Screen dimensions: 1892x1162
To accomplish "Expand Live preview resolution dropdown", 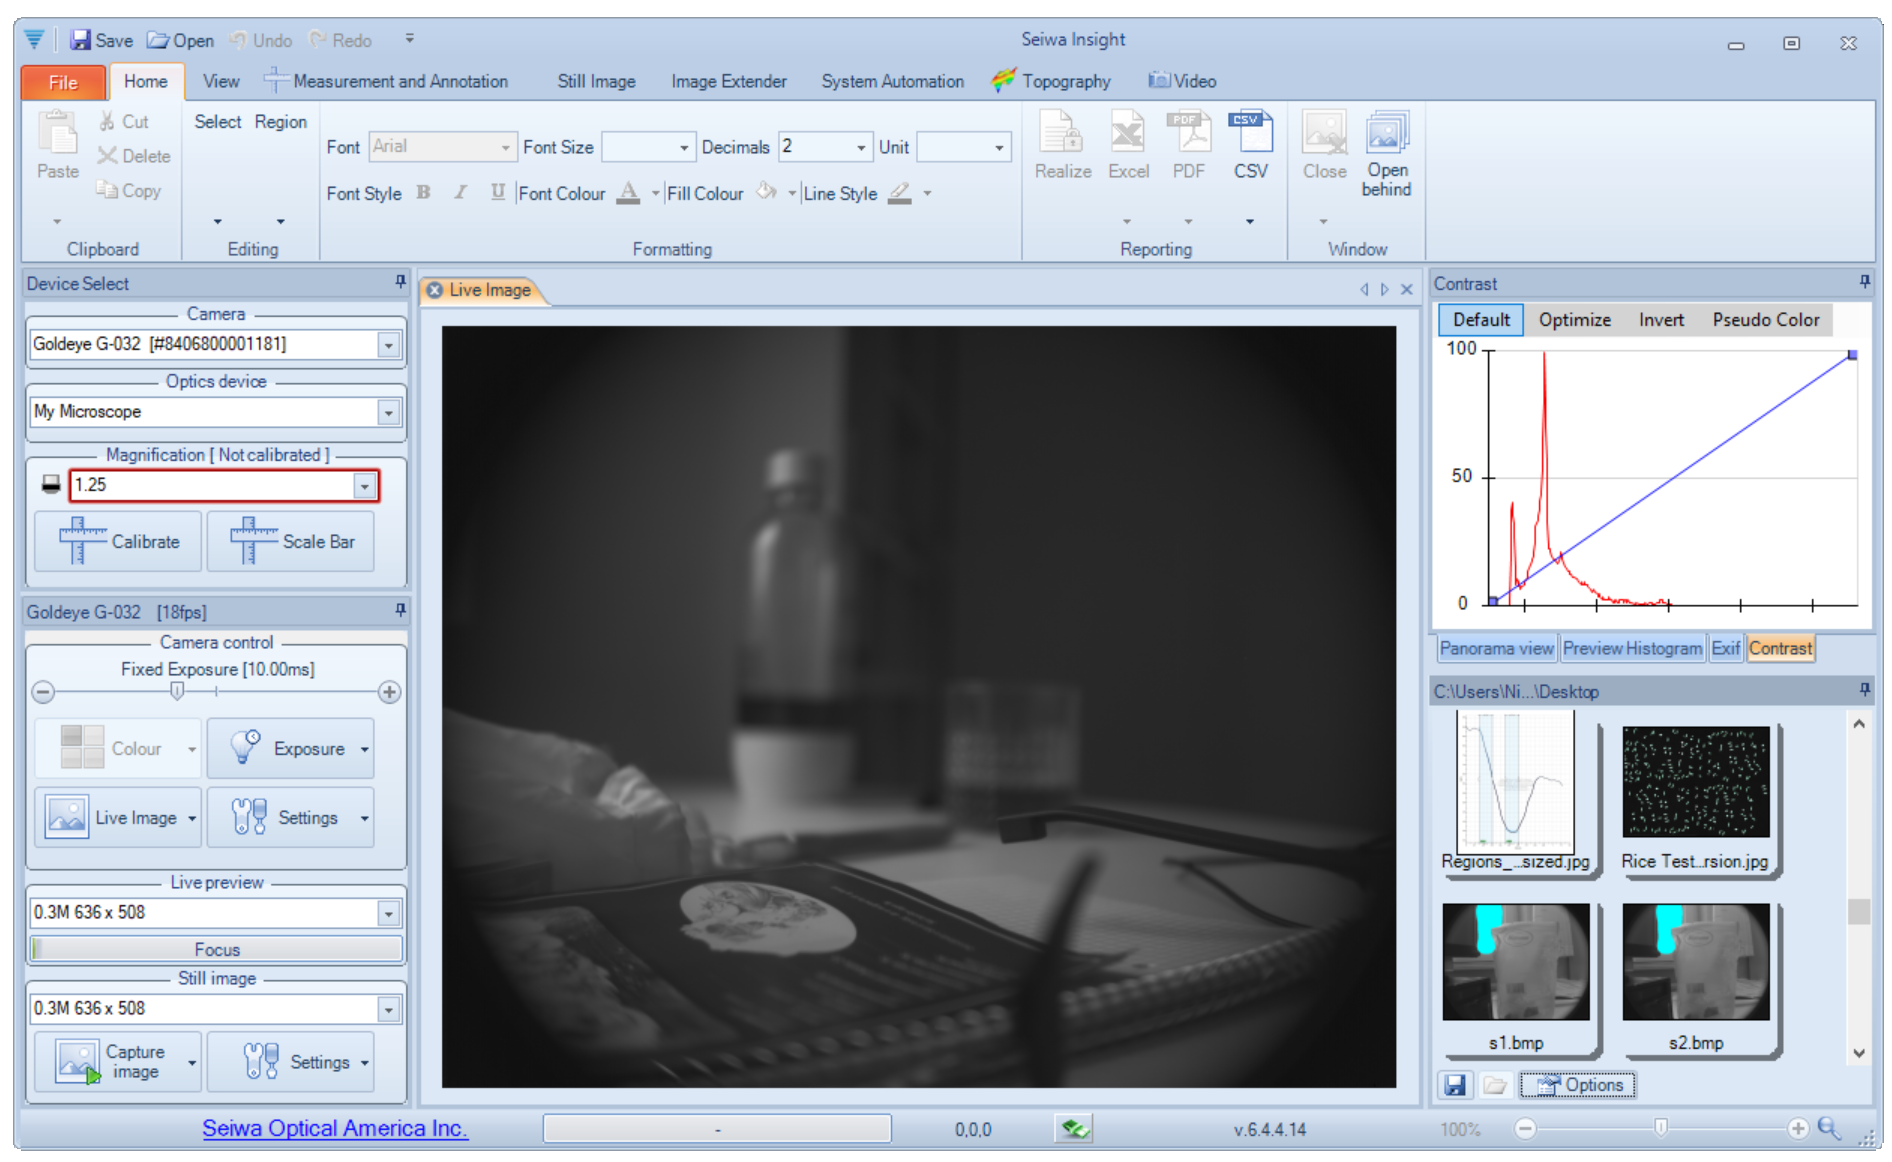I will [x=389, y=913].
